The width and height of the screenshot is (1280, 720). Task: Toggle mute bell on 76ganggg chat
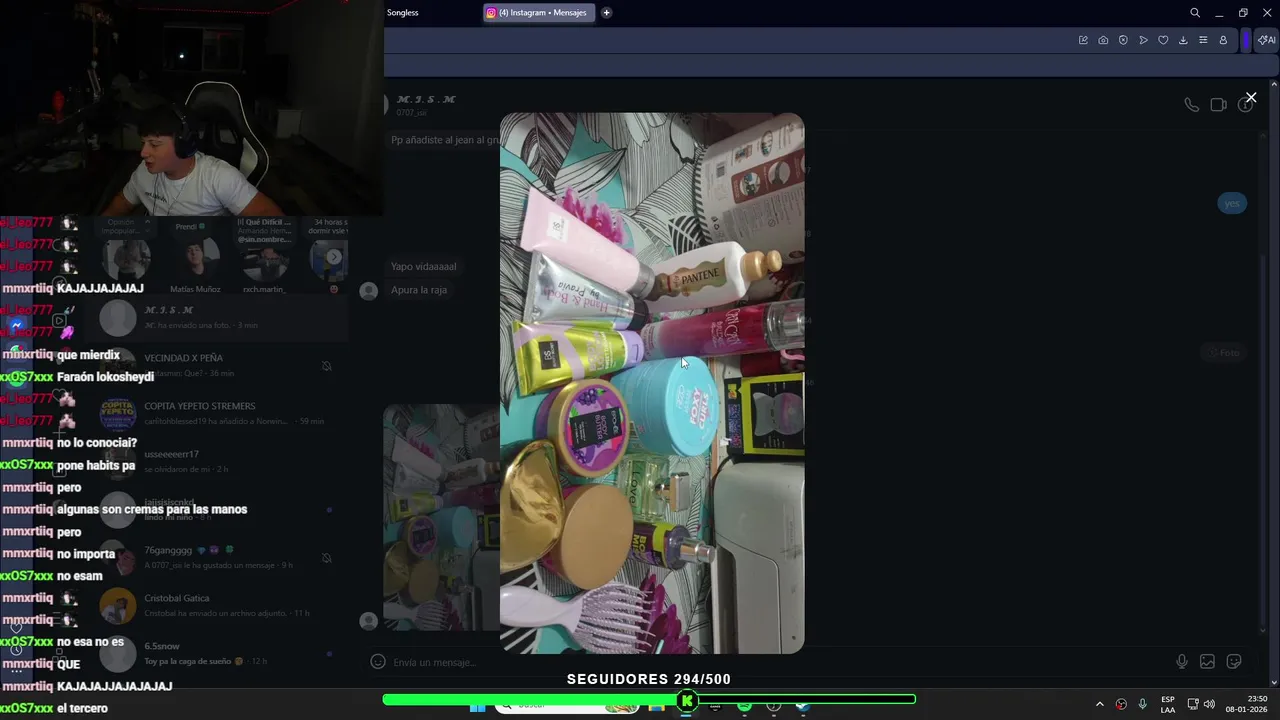tap(326, 558)
